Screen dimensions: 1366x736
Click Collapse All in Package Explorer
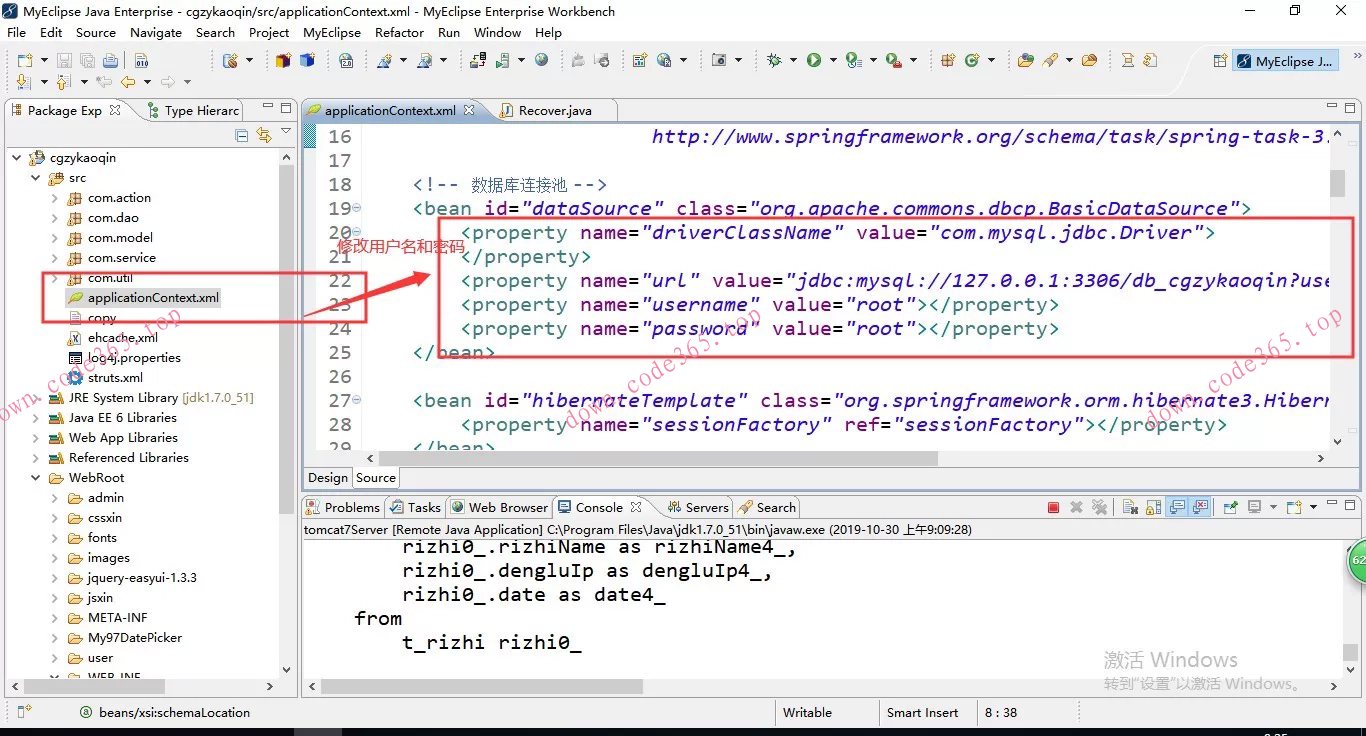pos(241,135)
